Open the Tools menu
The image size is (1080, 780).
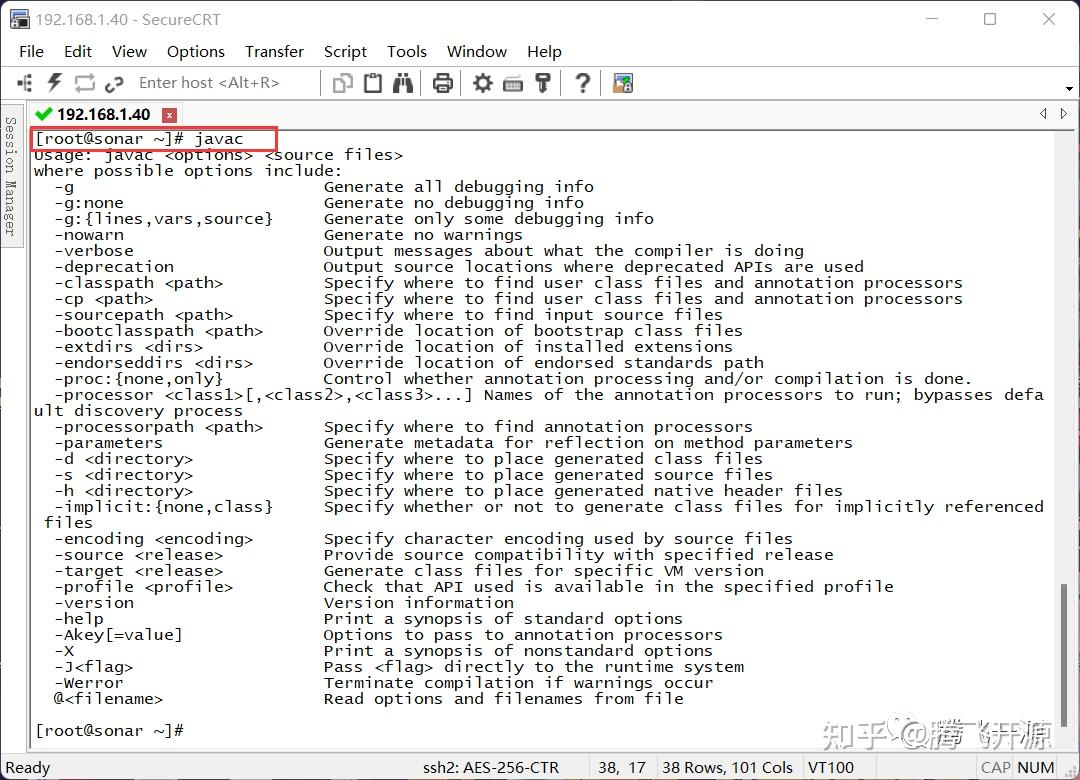click(x=406, y=51)
